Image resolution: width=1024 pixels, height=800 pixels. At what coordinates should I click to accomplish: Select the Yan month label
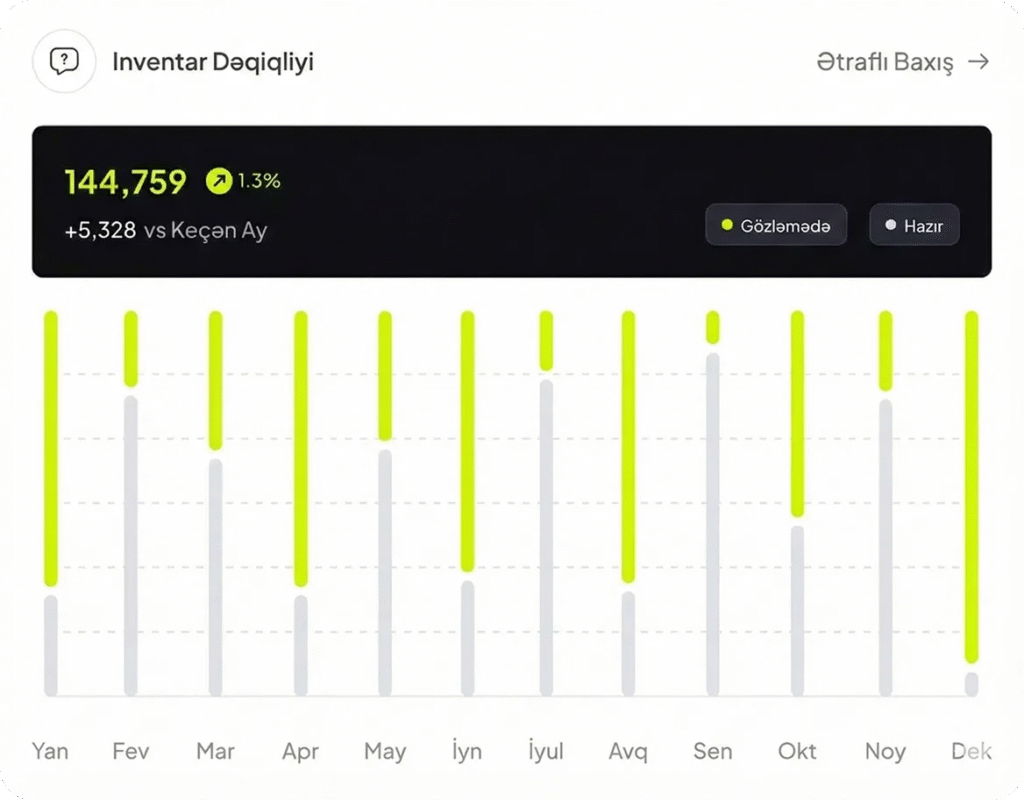[50, 751]
